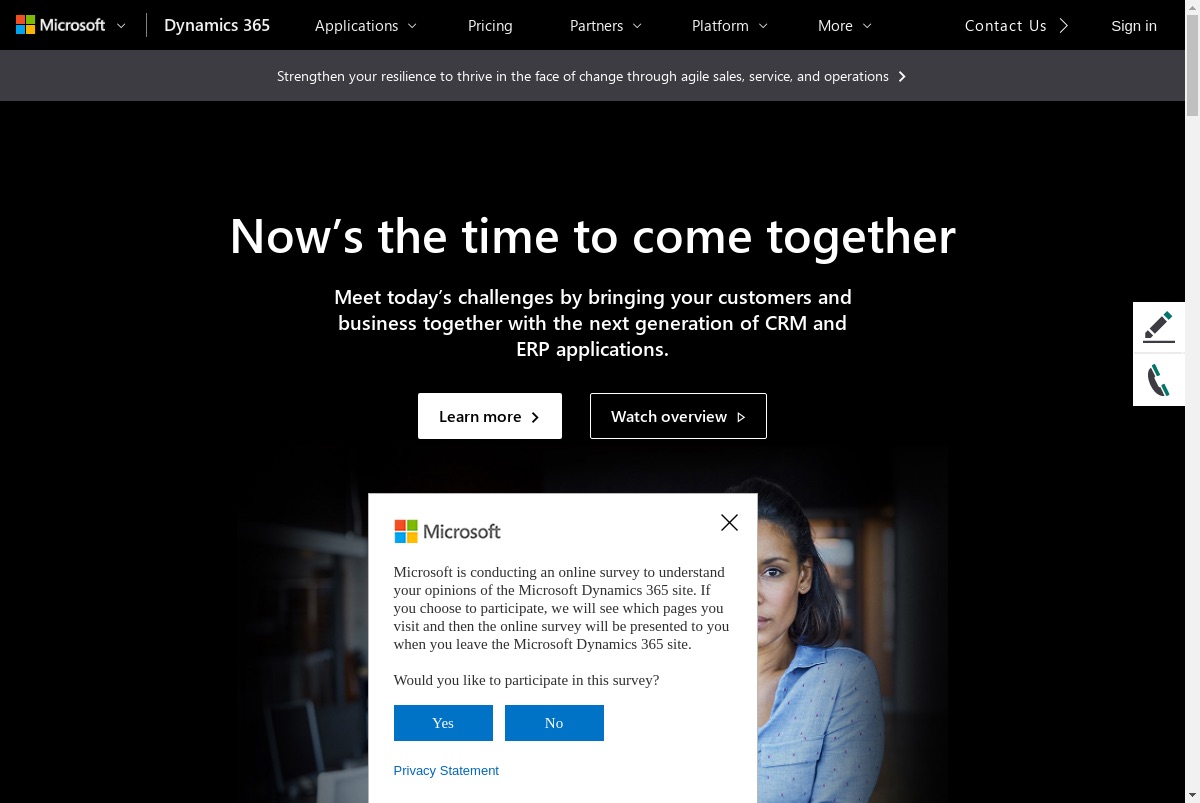Click the Learn more button
Image resolution: width=1200 pixels, height=803 pixels.
coord(490,416)
